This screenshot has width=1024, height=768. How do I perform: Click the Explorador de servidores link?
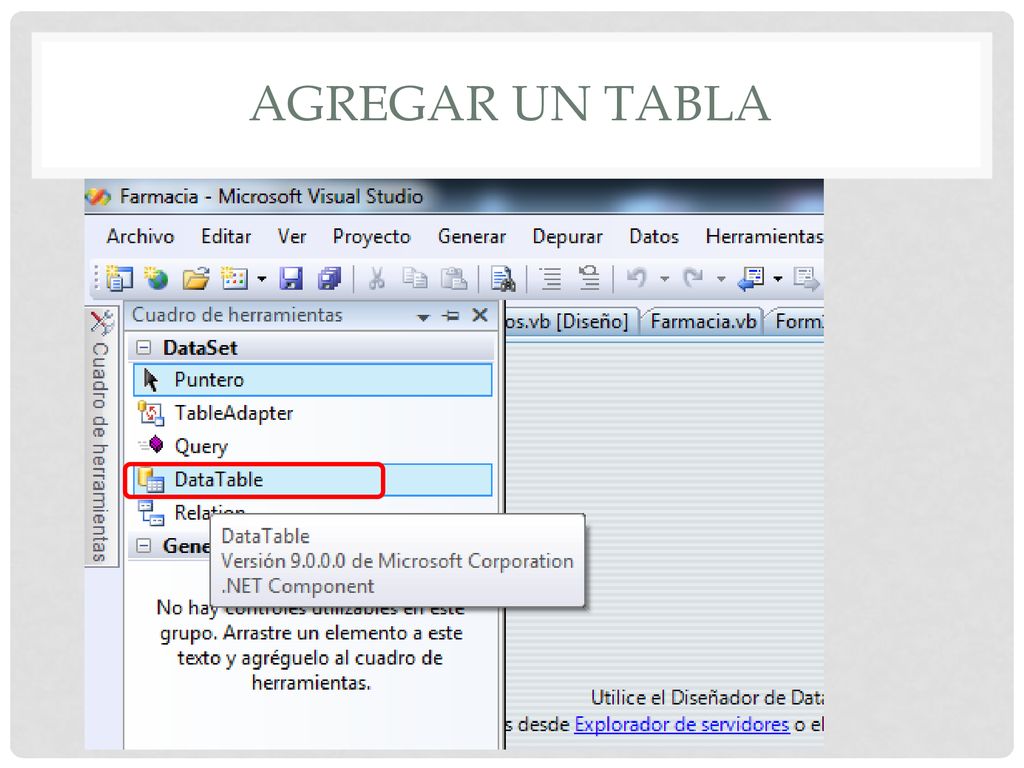(682, 725)
